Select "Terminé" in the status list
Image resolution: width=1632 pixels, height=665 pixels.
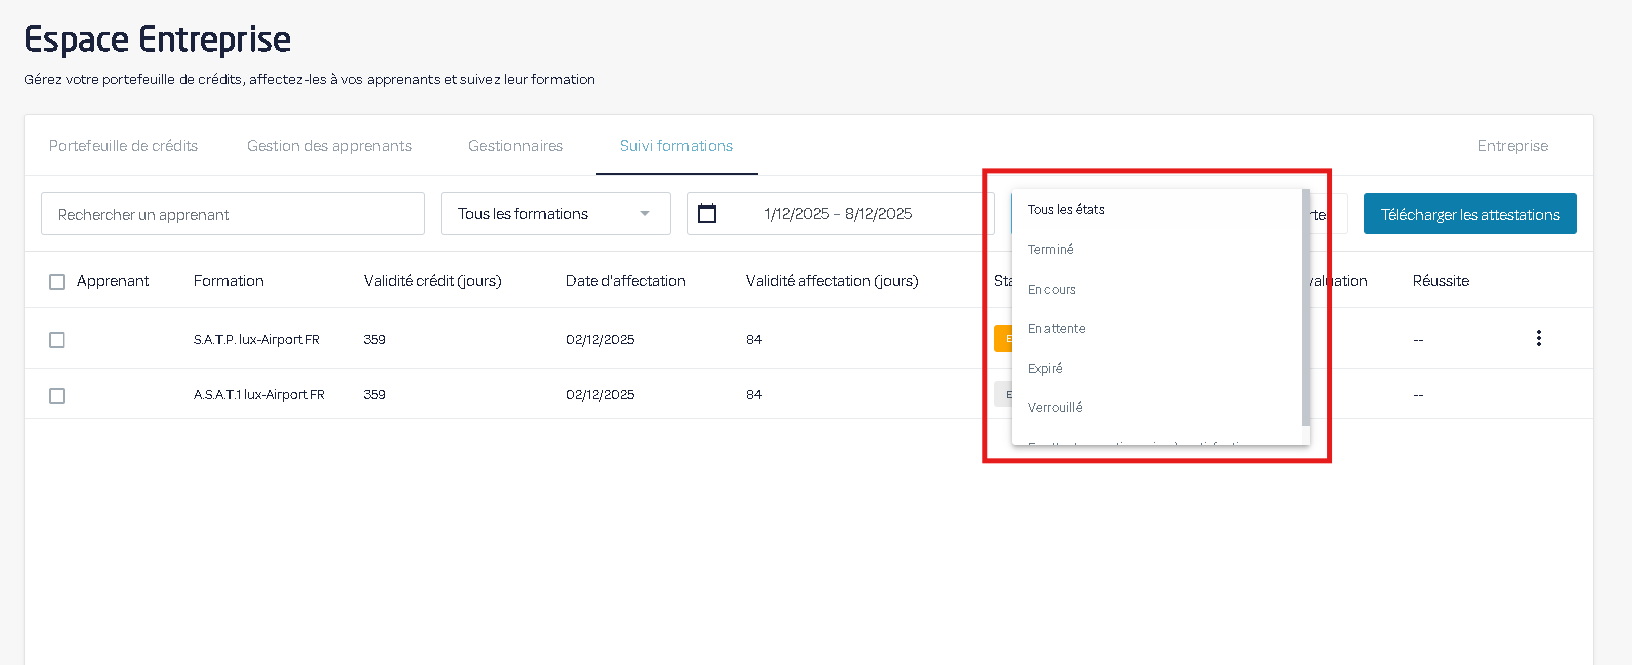coord(1051,250)
